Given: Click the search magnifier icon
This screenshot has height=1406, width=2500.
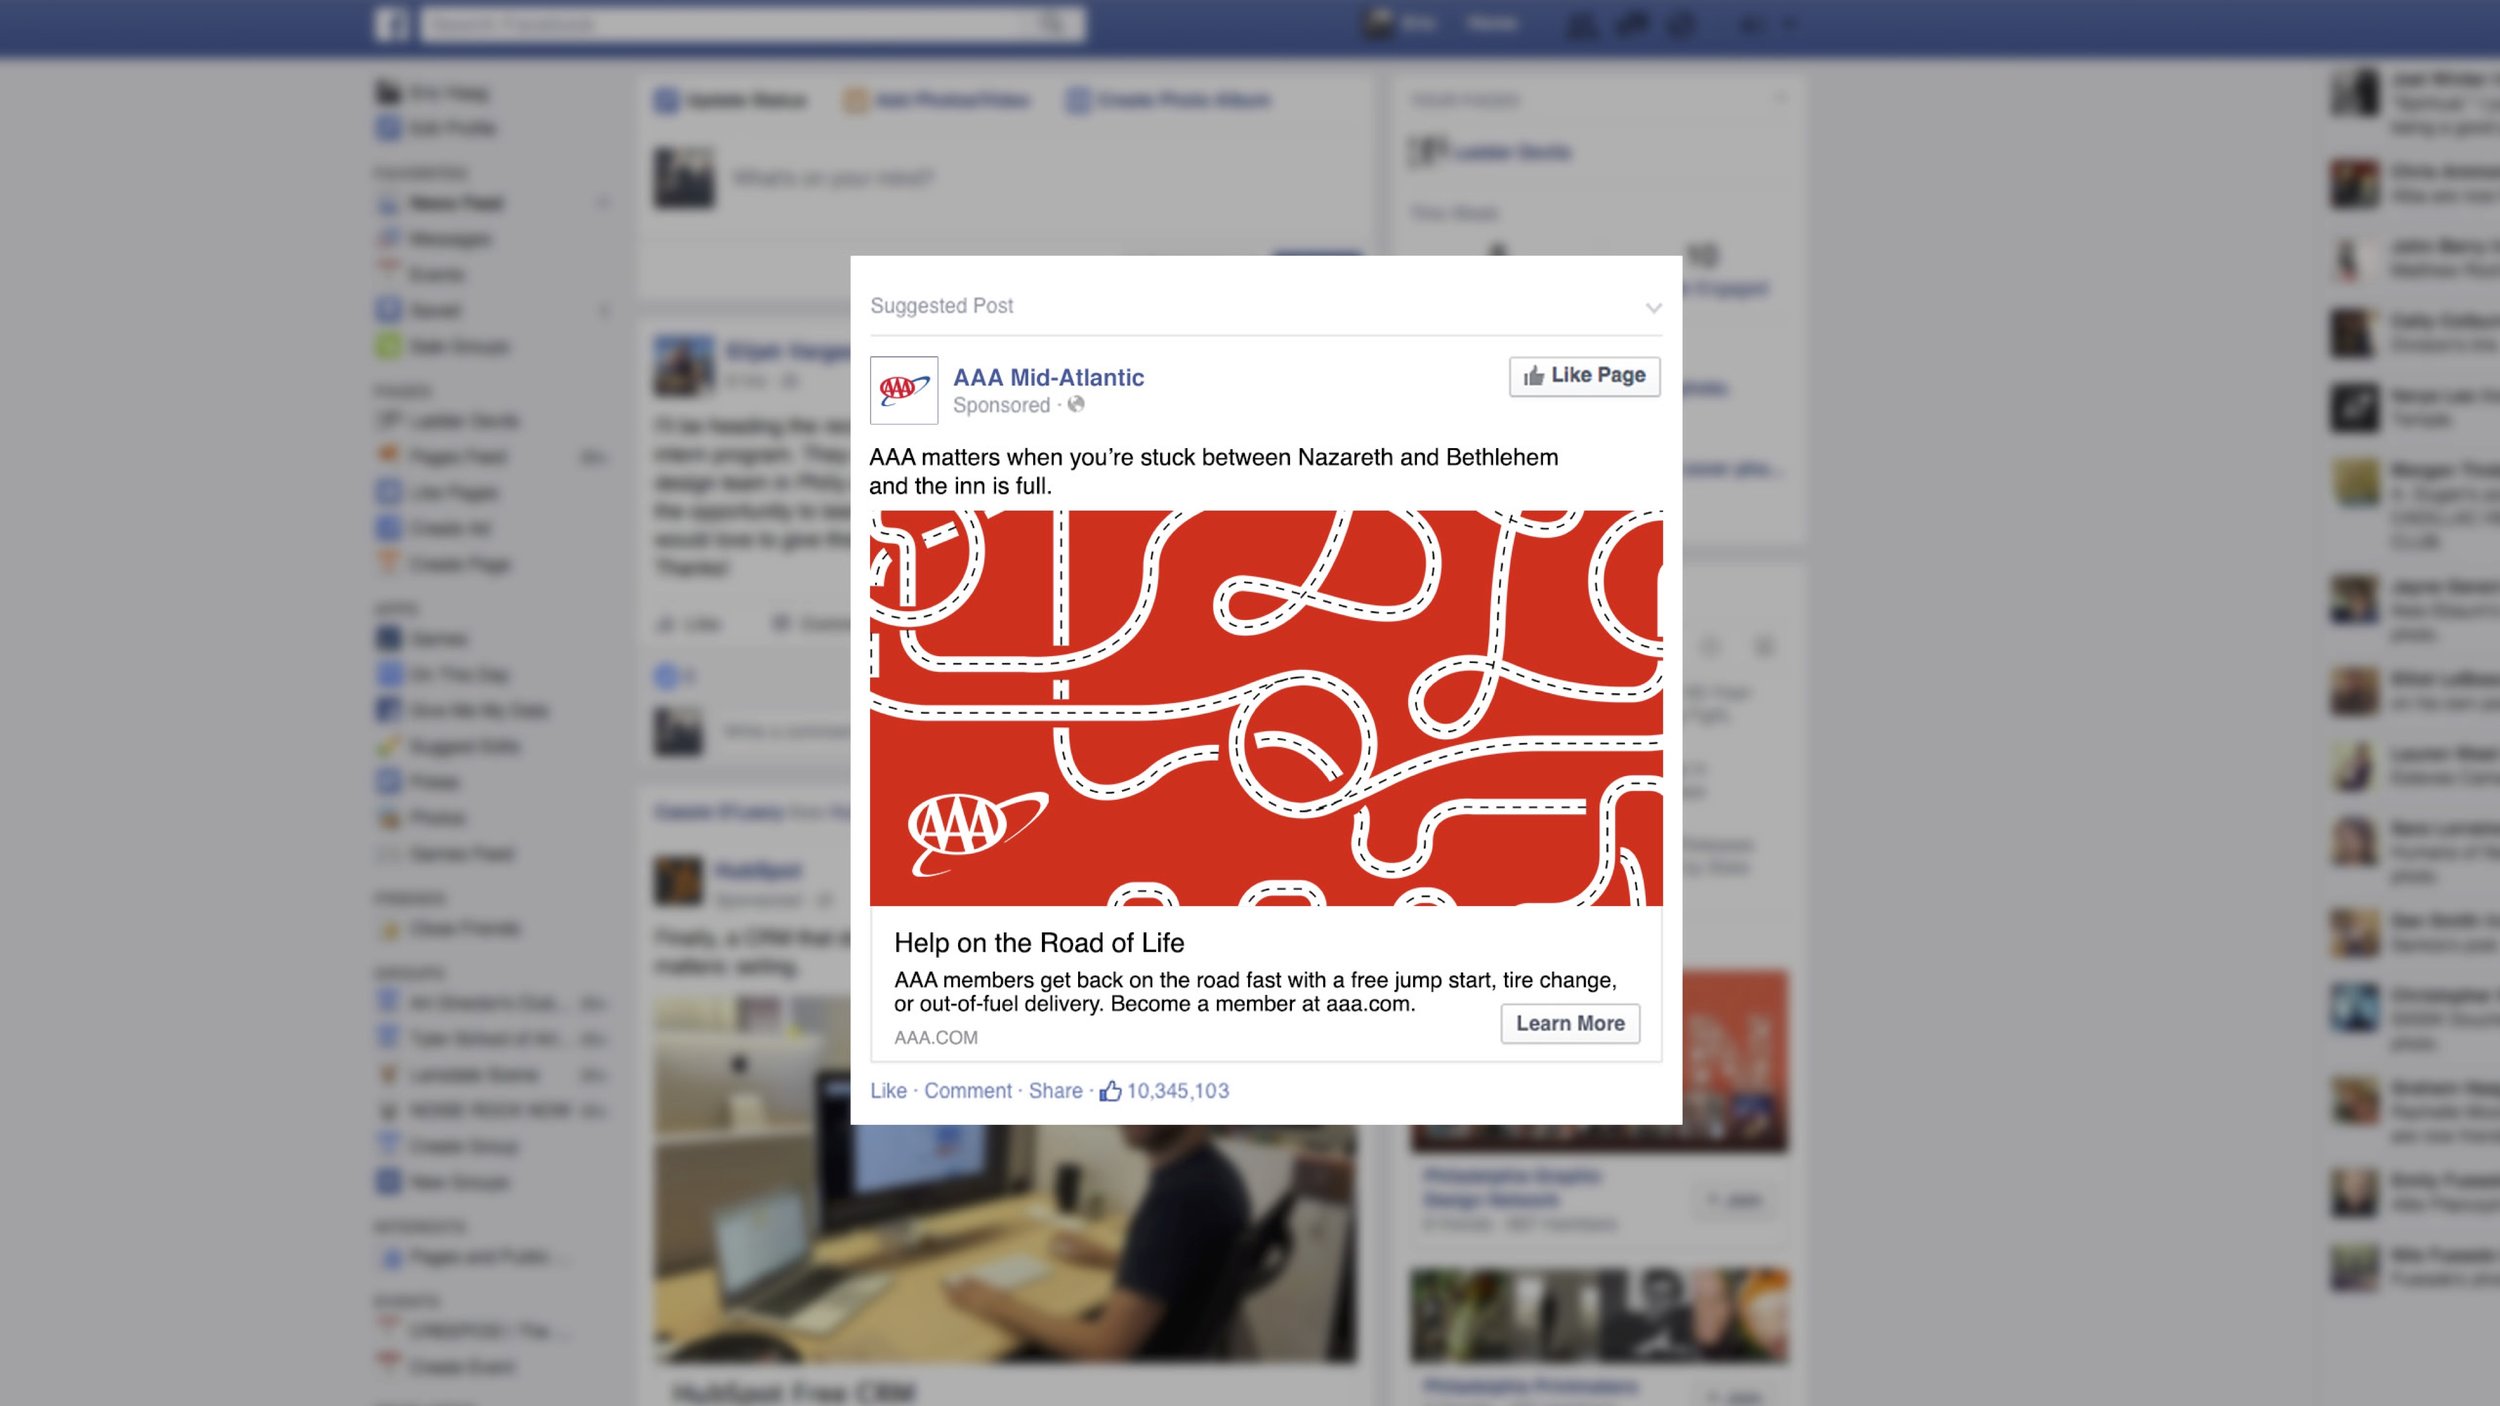Looking at the screenshot, I should tap(1054, 24).
